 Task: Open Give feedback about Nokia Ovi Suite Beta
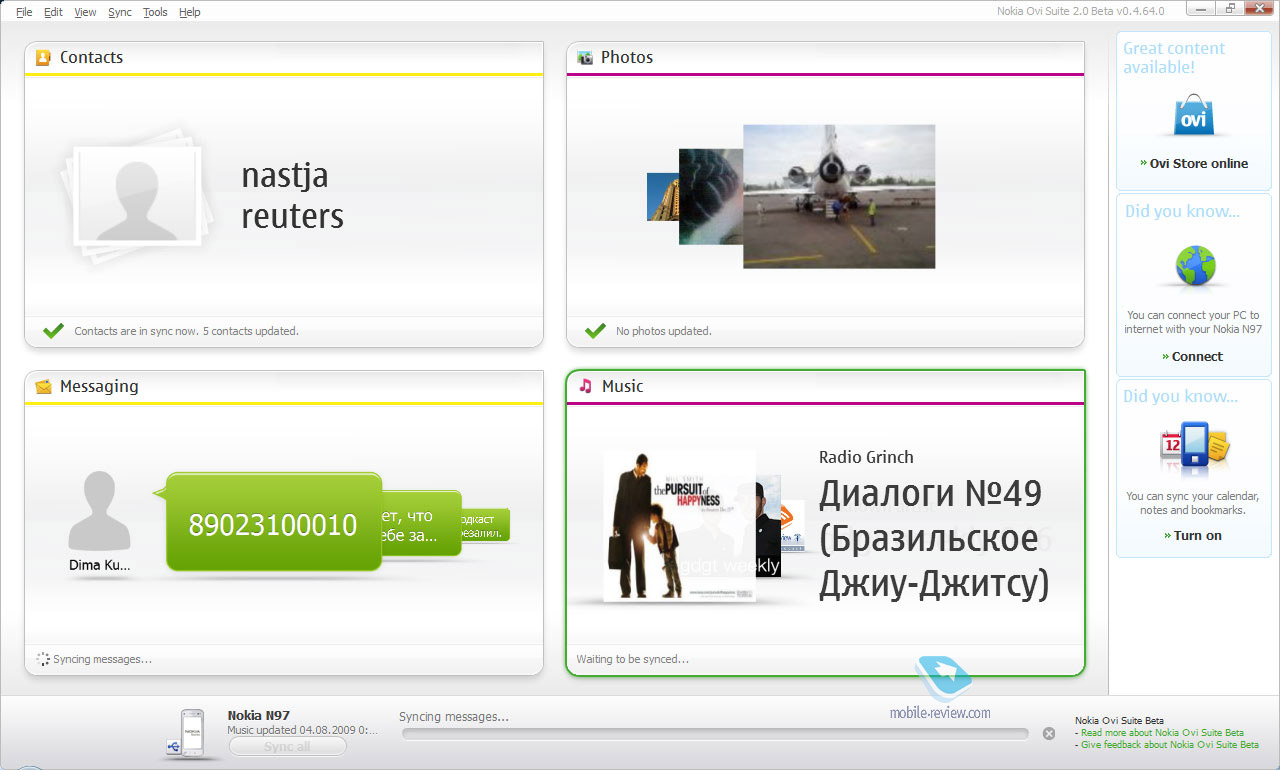1169,744
